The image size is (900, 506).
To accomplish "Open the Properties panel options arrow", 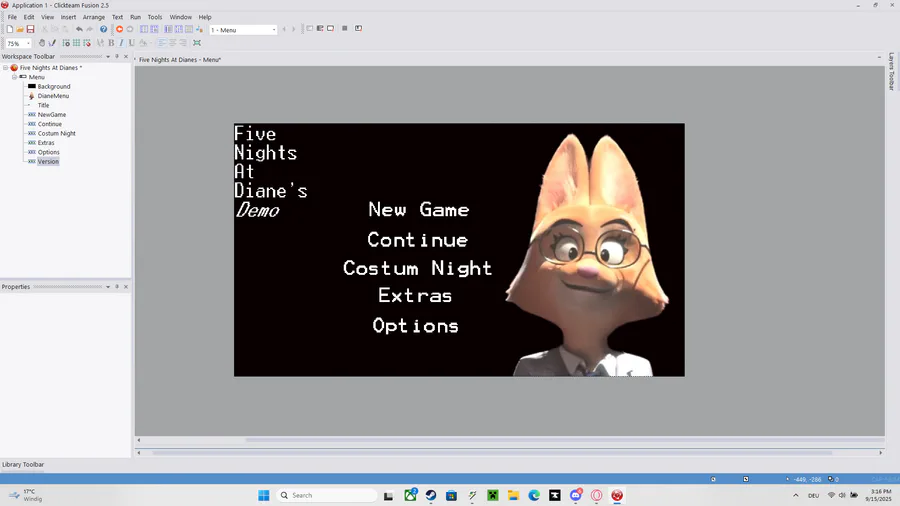I will [108, 286].
